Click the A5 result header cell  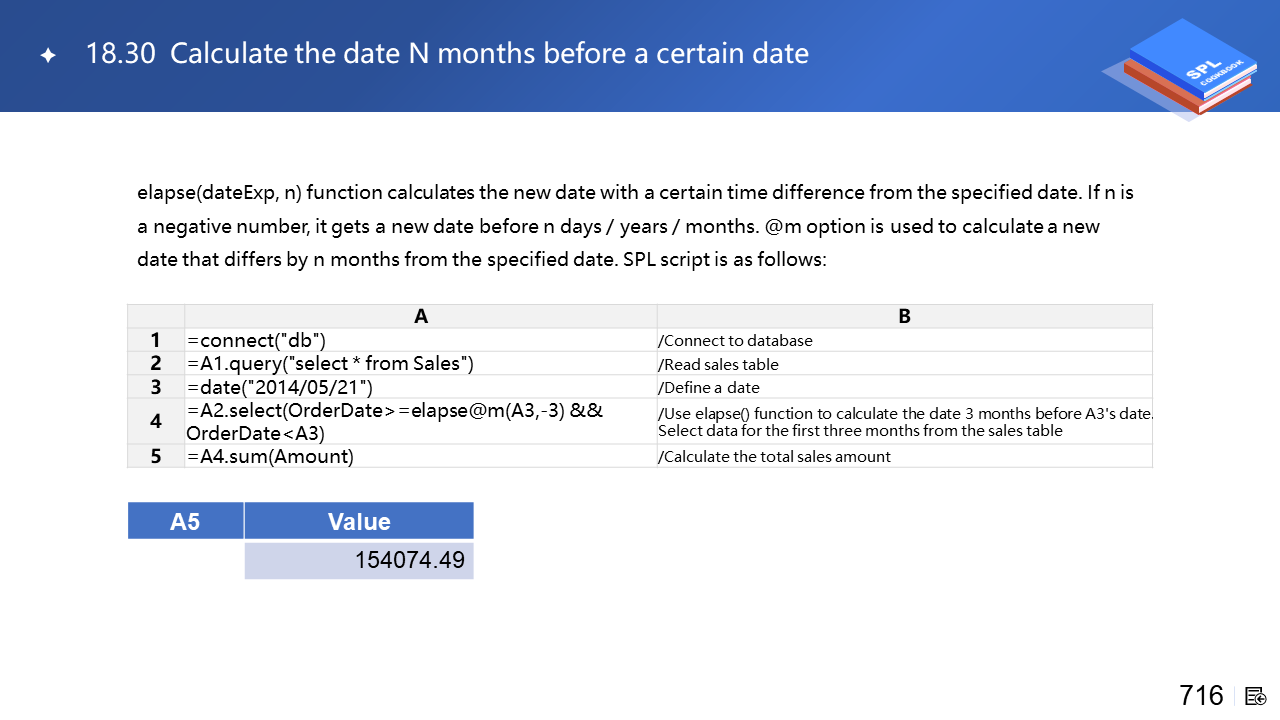click(x=185, y=521)
